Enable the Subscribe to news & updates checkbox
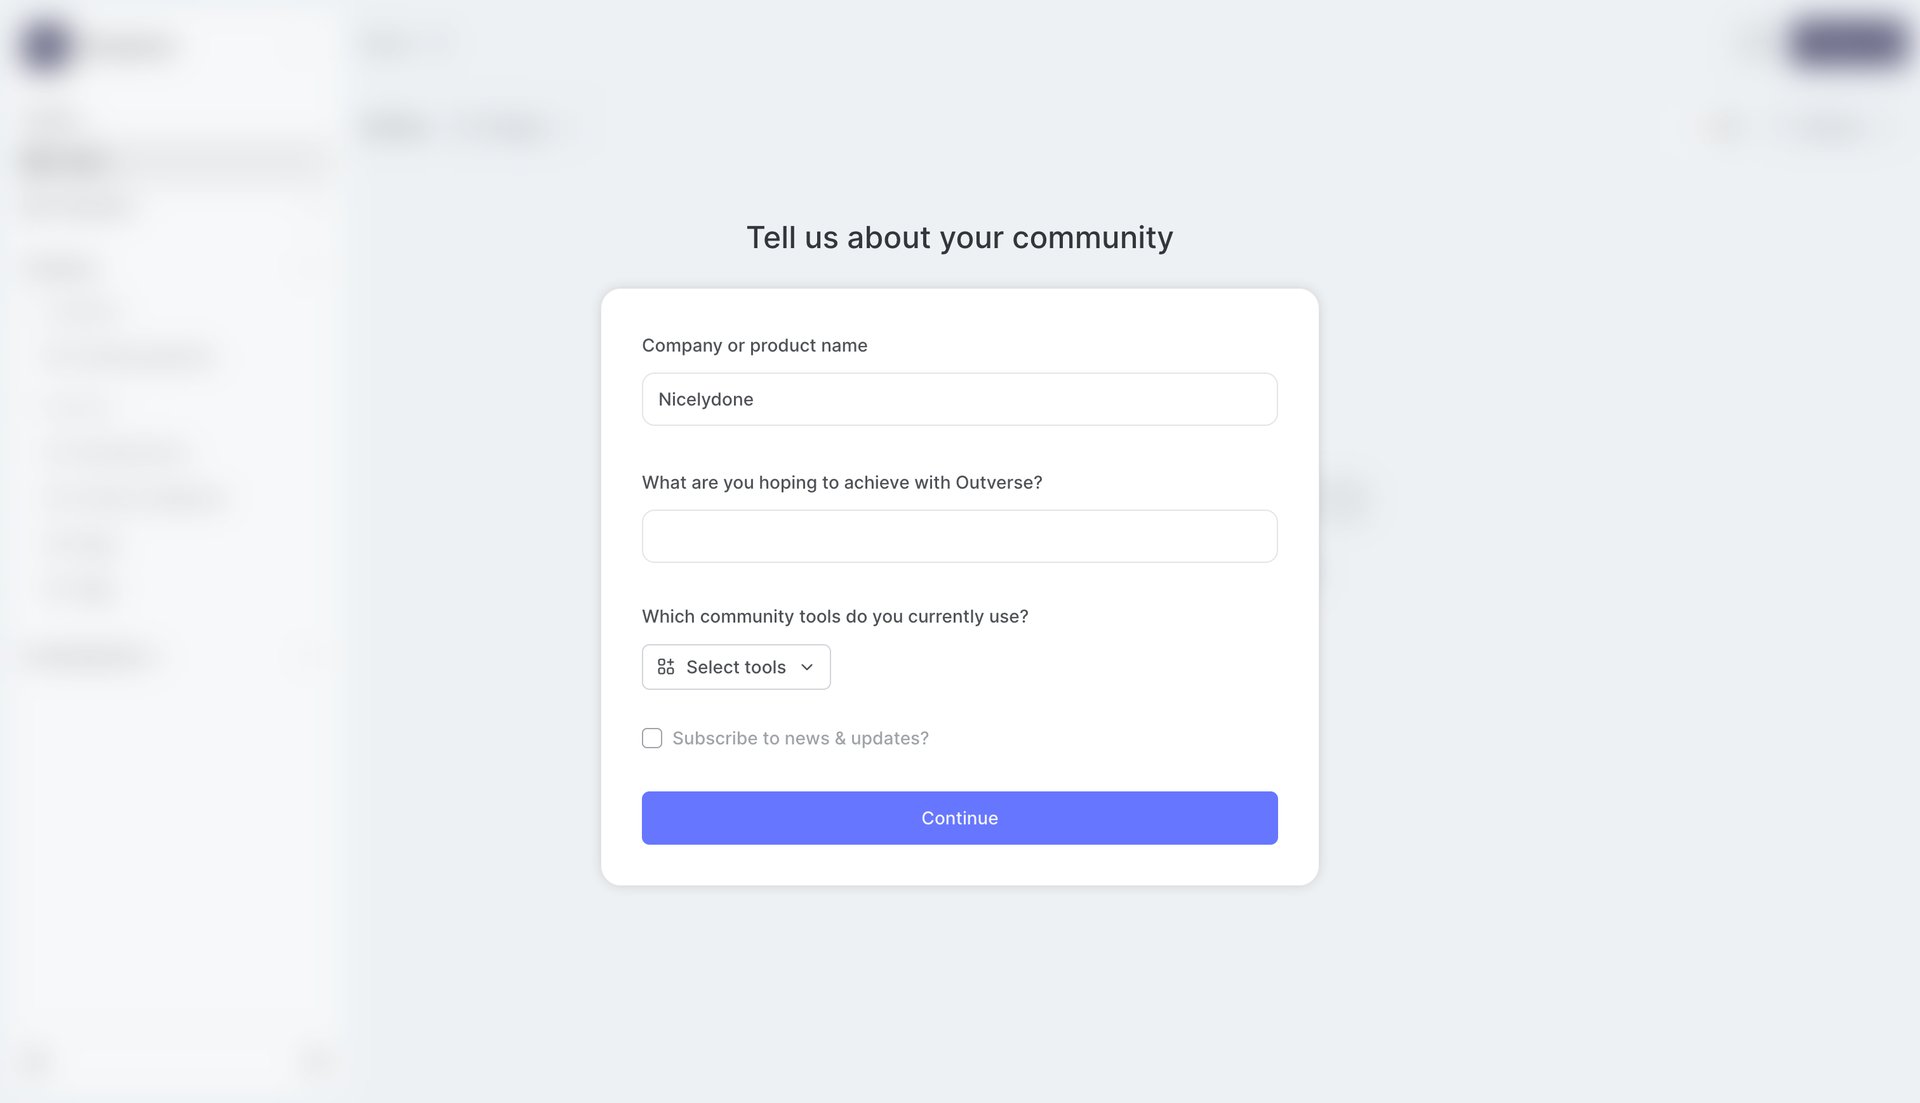This screenshot has height=1103, width=1920. pos(652,738)
